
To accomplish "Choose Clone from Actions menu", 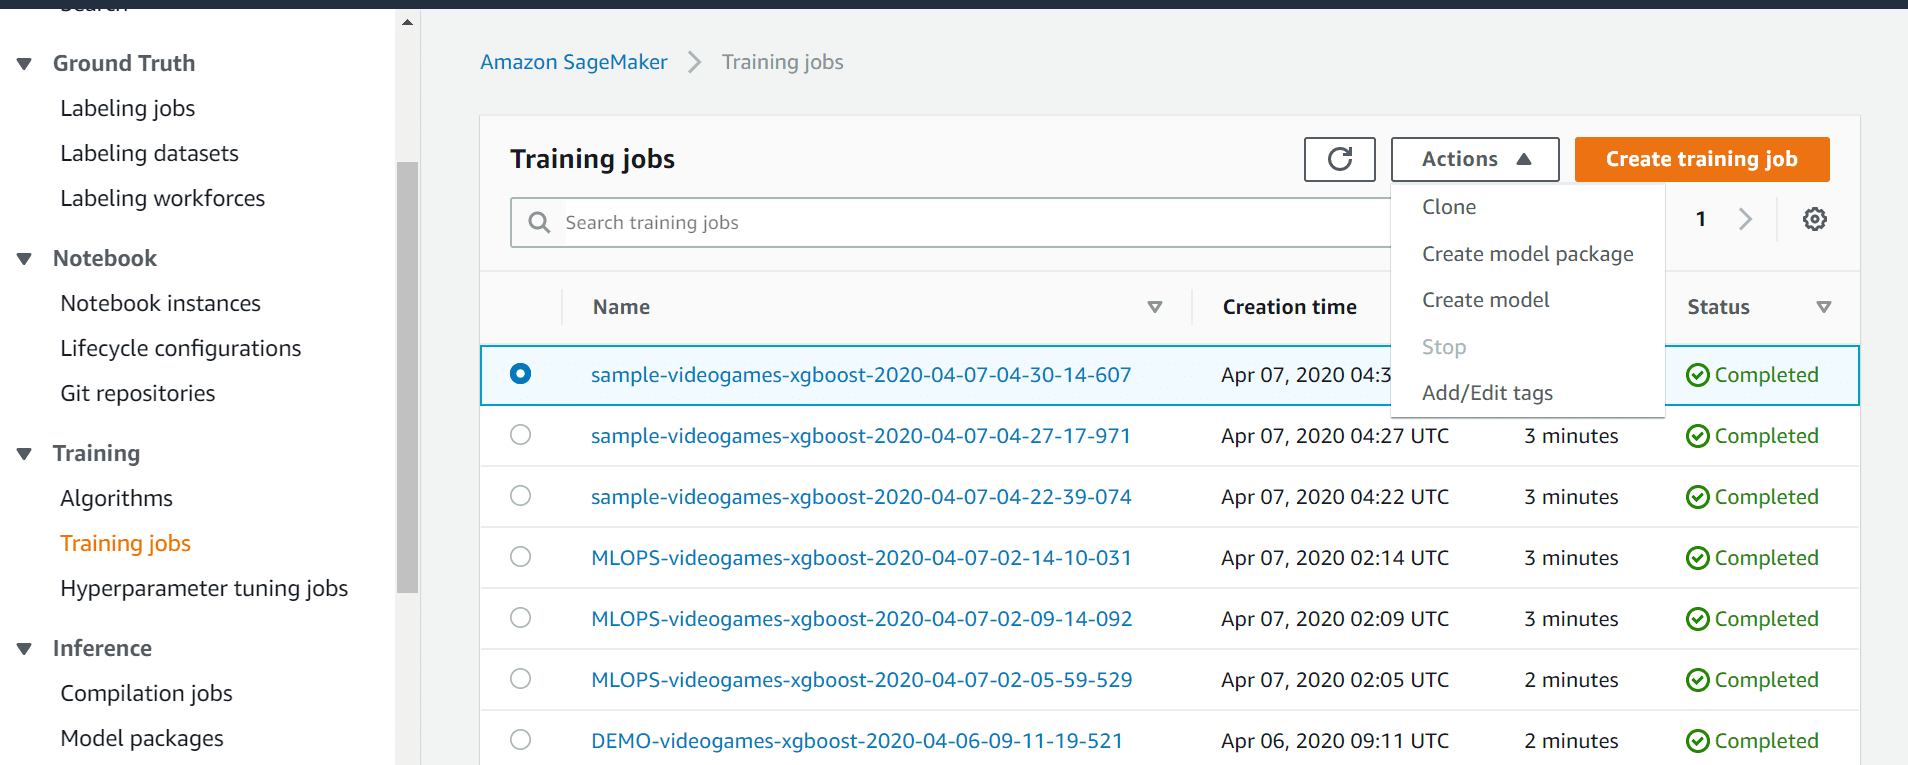I will coord(1449,207).
